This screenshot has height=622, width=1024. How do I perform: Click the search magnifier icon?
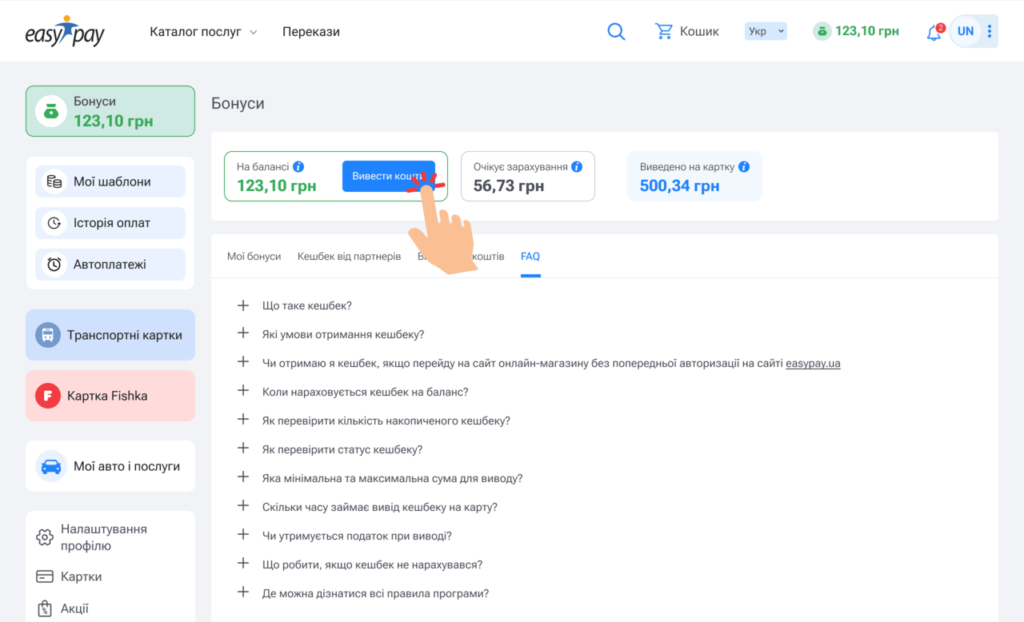tap(616, 31)
